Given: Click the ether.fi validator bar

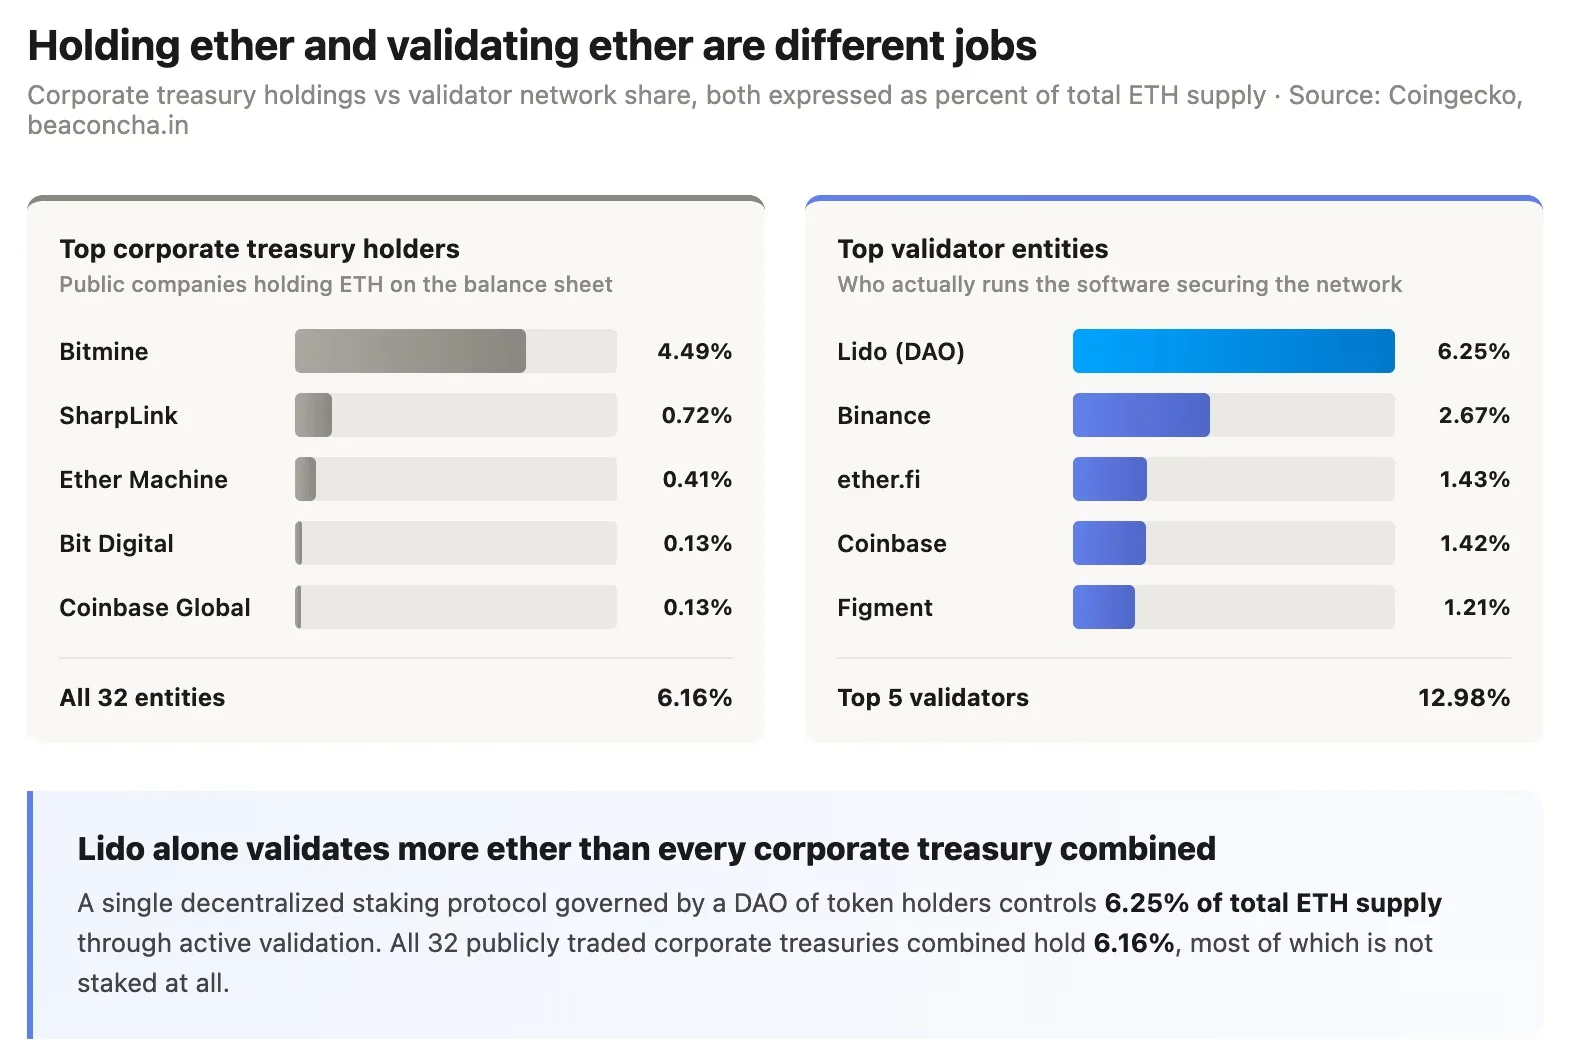Looking at the screenshot, I should (1233, 479).
